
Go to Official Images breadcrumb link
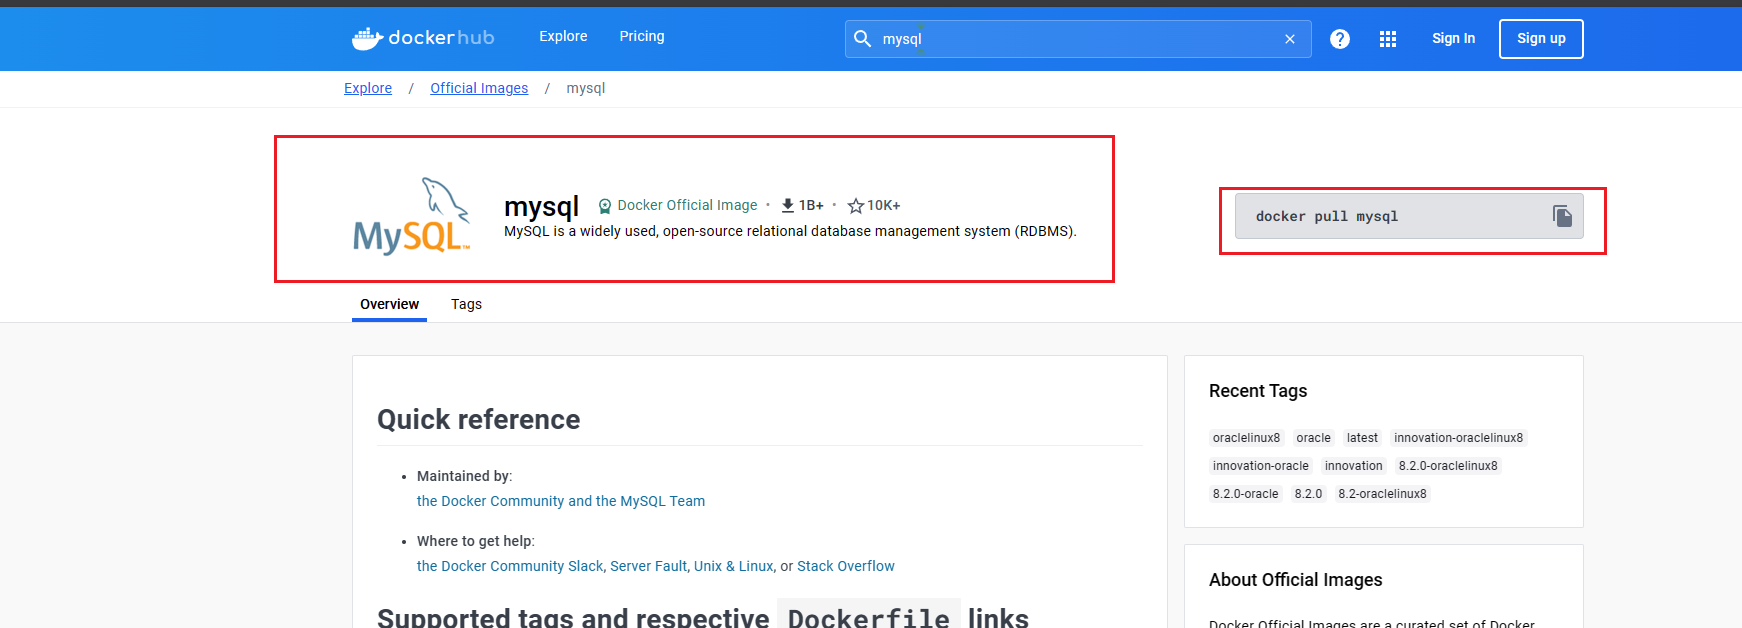click(x=479, y=88)
